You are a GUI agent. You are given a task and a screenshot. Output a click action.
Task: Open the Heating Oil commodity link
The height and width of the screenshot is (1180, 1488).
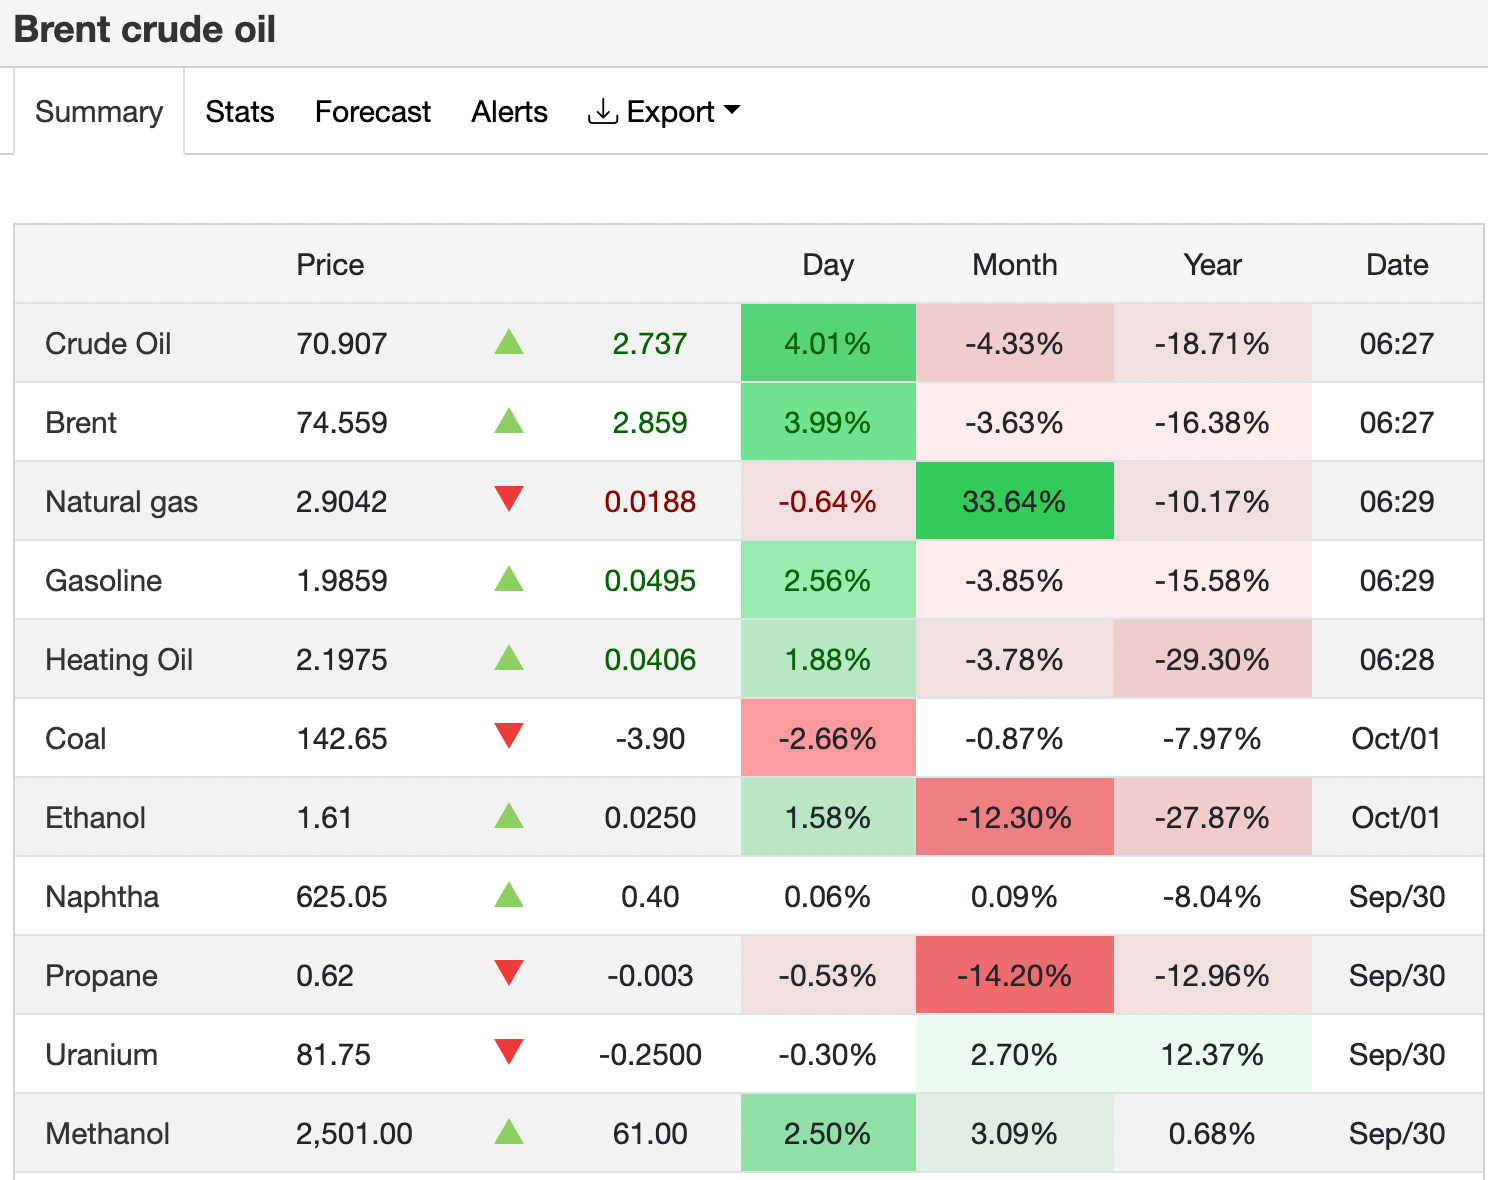coord(119,660)
